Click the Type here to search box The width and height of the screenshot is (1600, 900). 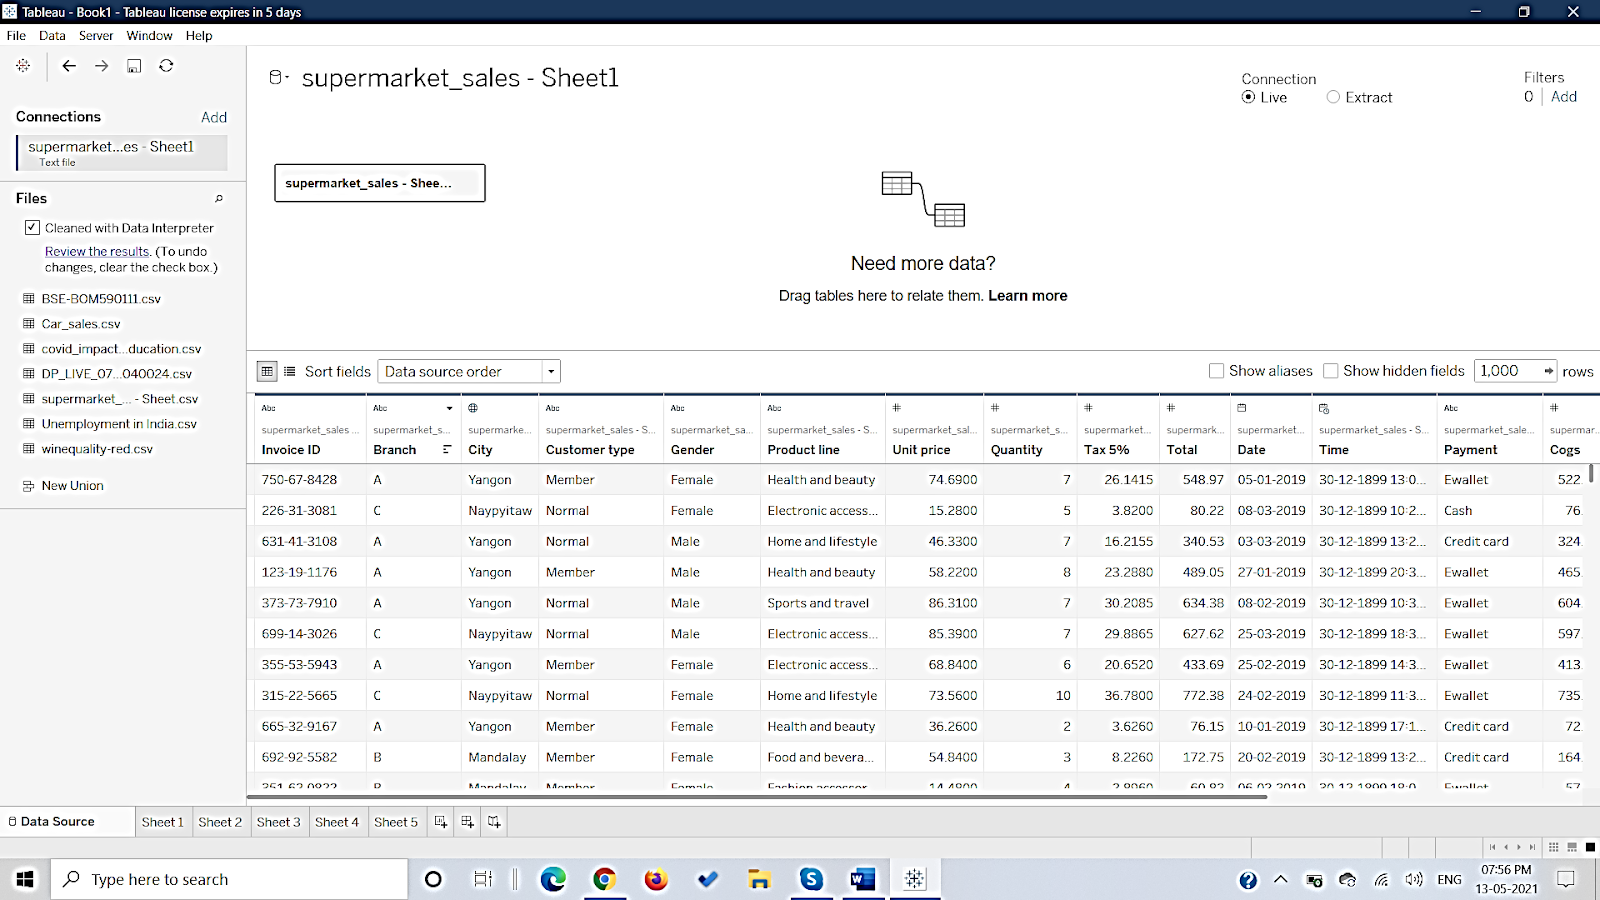click(230, 879)
